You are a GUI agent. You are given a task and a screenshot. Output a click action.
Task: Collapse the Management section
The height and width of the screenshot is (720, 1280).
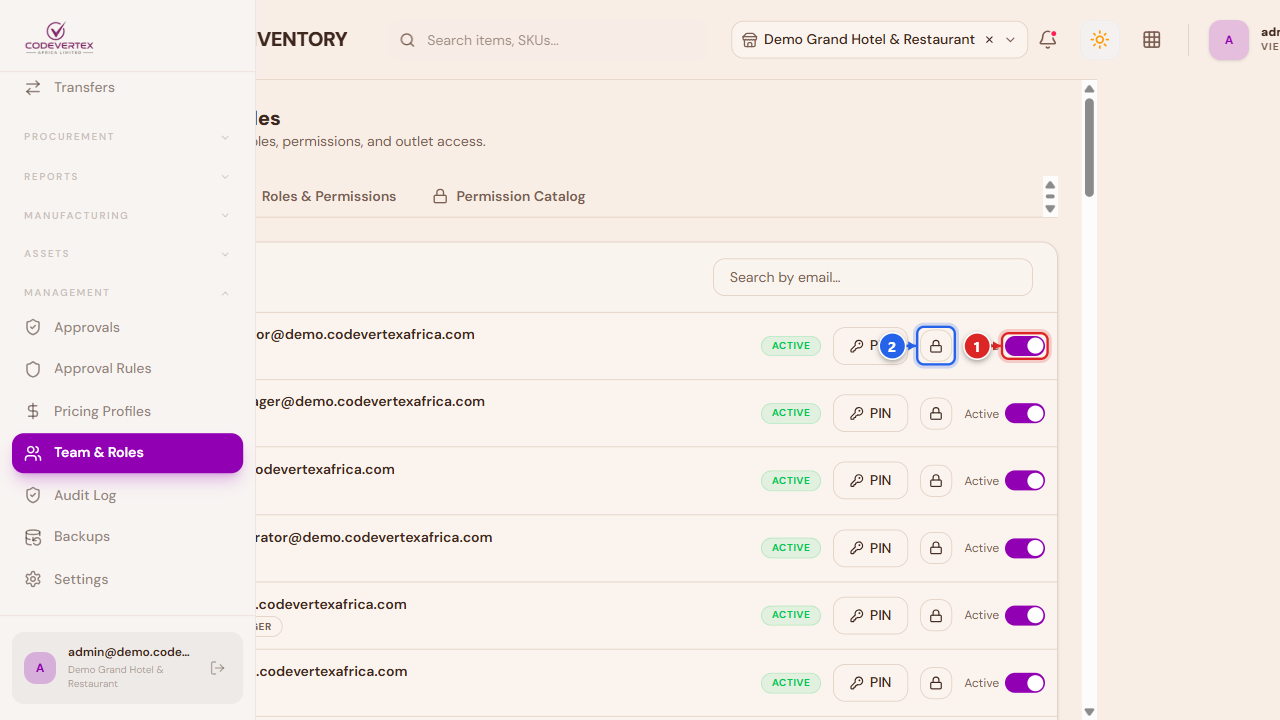(127, 293)
